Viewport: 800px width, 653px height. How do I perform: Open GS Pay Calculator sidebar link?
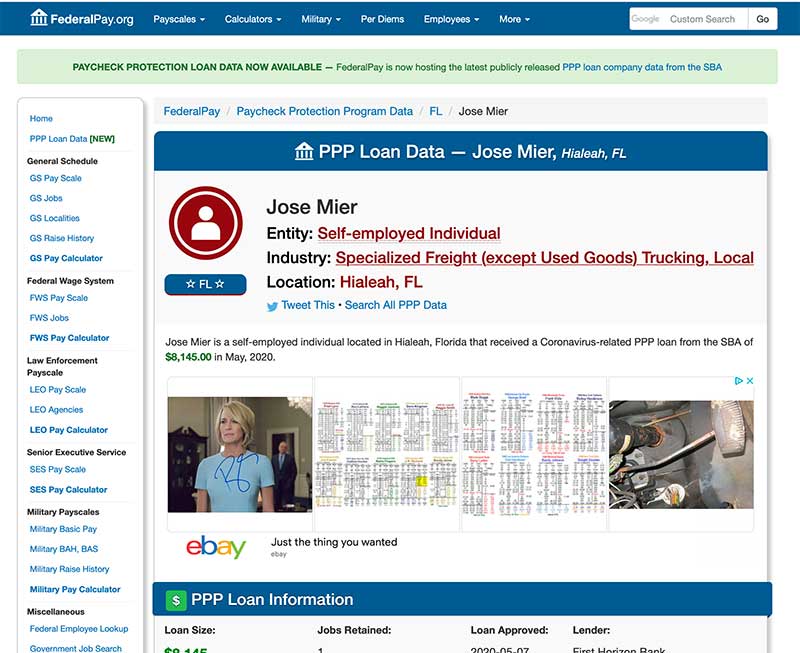66,258
